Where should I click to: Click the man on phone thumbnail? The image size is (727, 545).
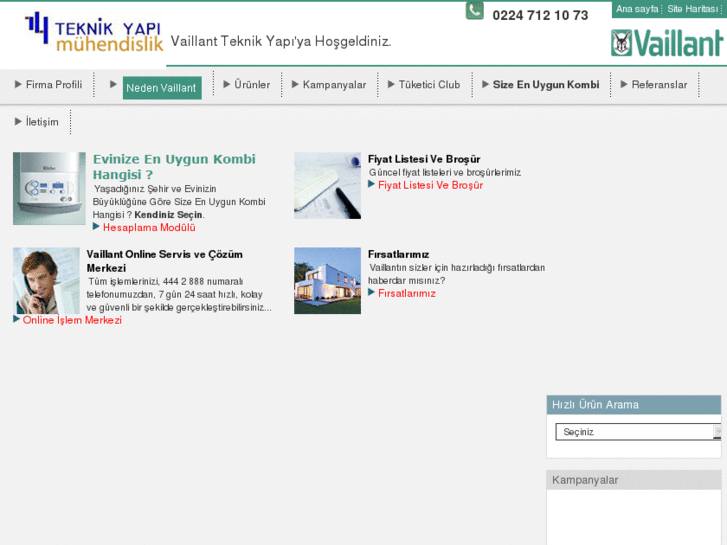coord(46,281)
